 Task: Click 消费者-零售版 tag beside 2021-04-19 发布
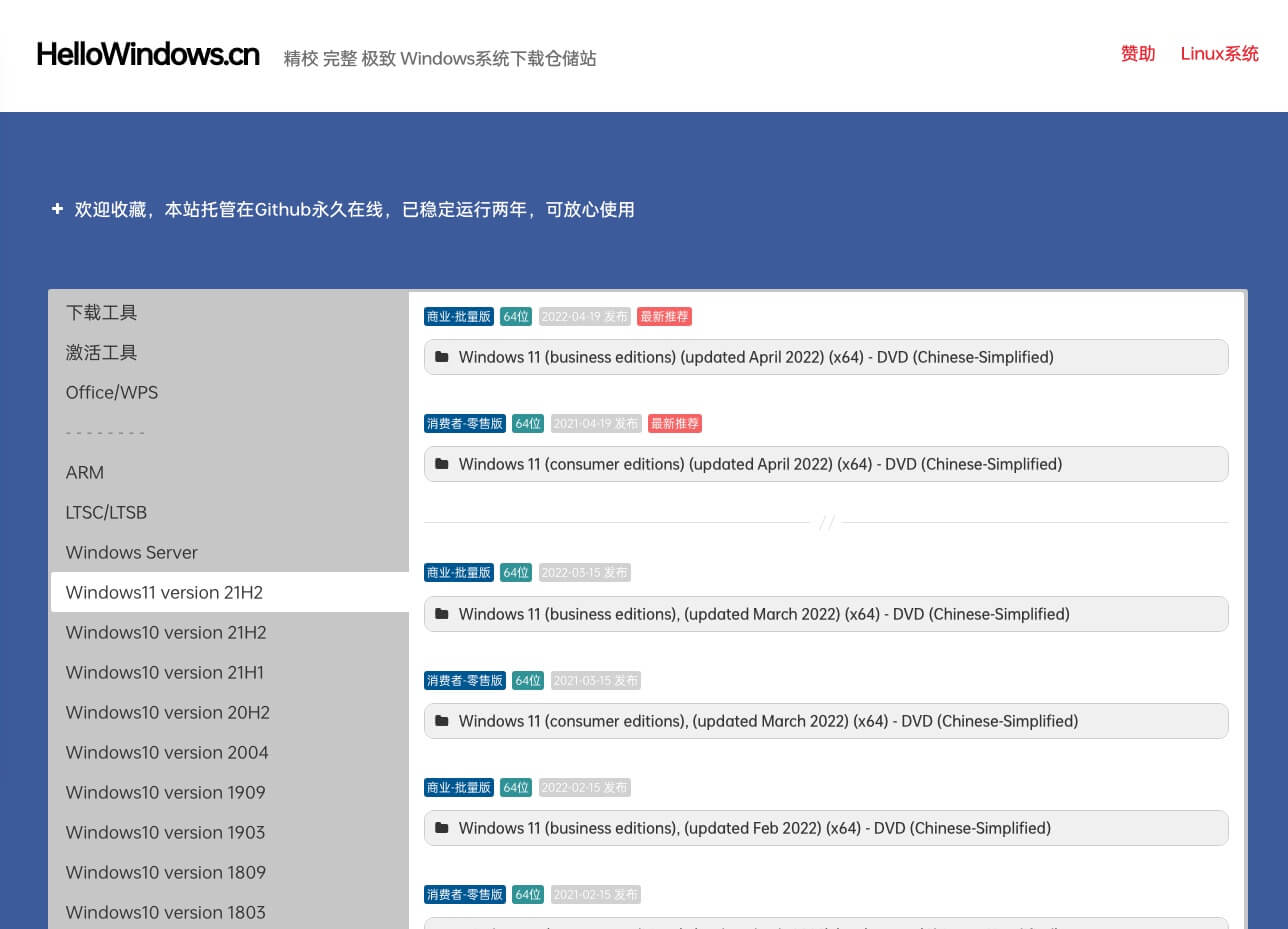point(465,424)
